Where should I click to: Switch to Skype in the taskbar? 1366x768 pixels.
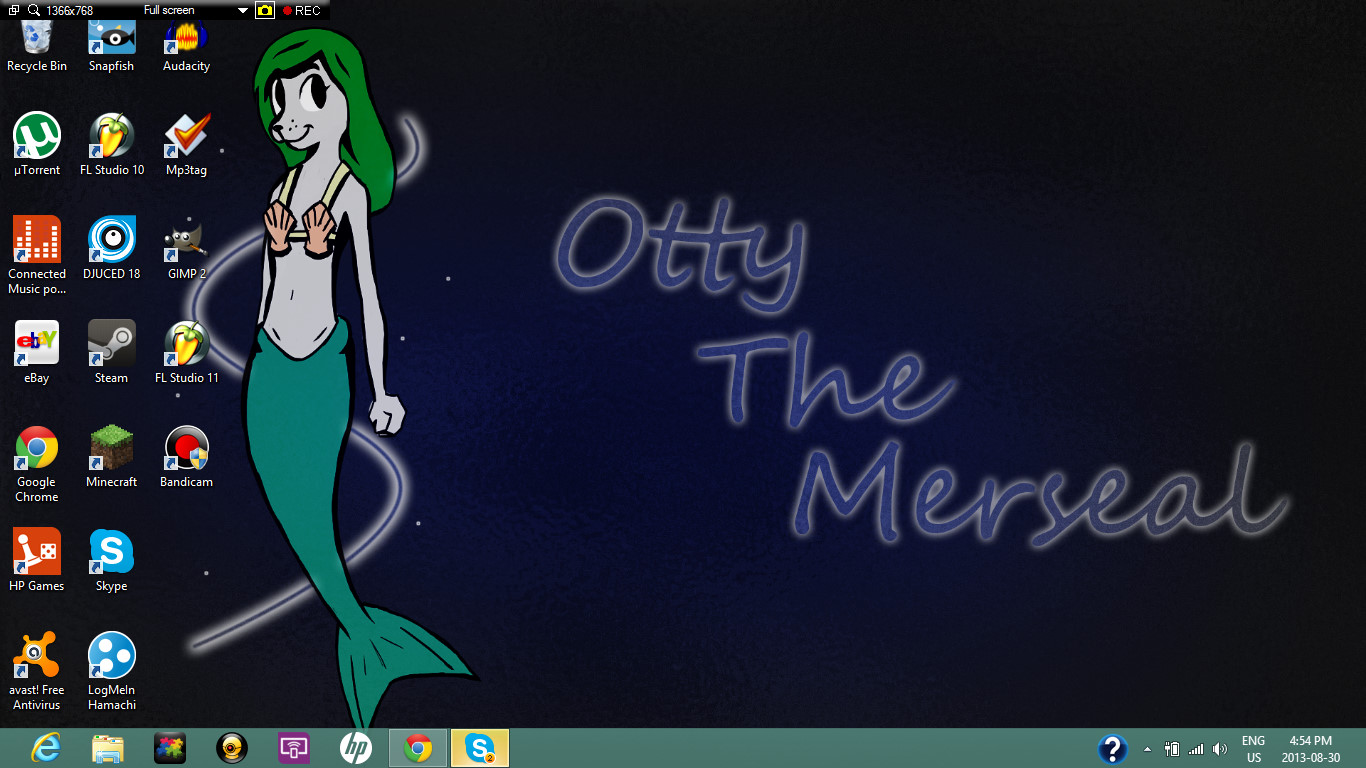(480, 748)
